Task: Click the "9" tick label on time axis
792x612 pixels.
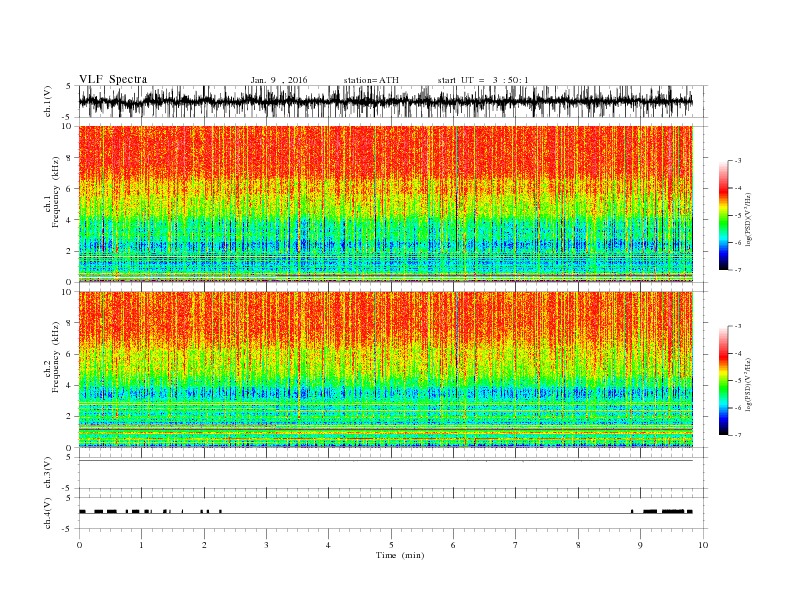Action: click(x=640, y=545)
